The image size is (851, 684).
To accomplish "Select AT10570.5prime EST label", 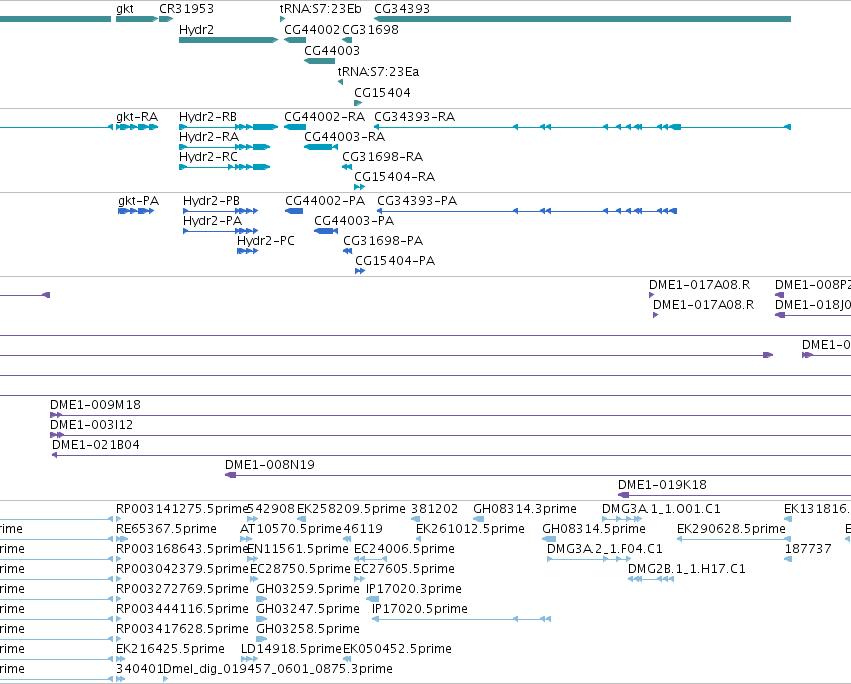I will (x=291, y=529).
